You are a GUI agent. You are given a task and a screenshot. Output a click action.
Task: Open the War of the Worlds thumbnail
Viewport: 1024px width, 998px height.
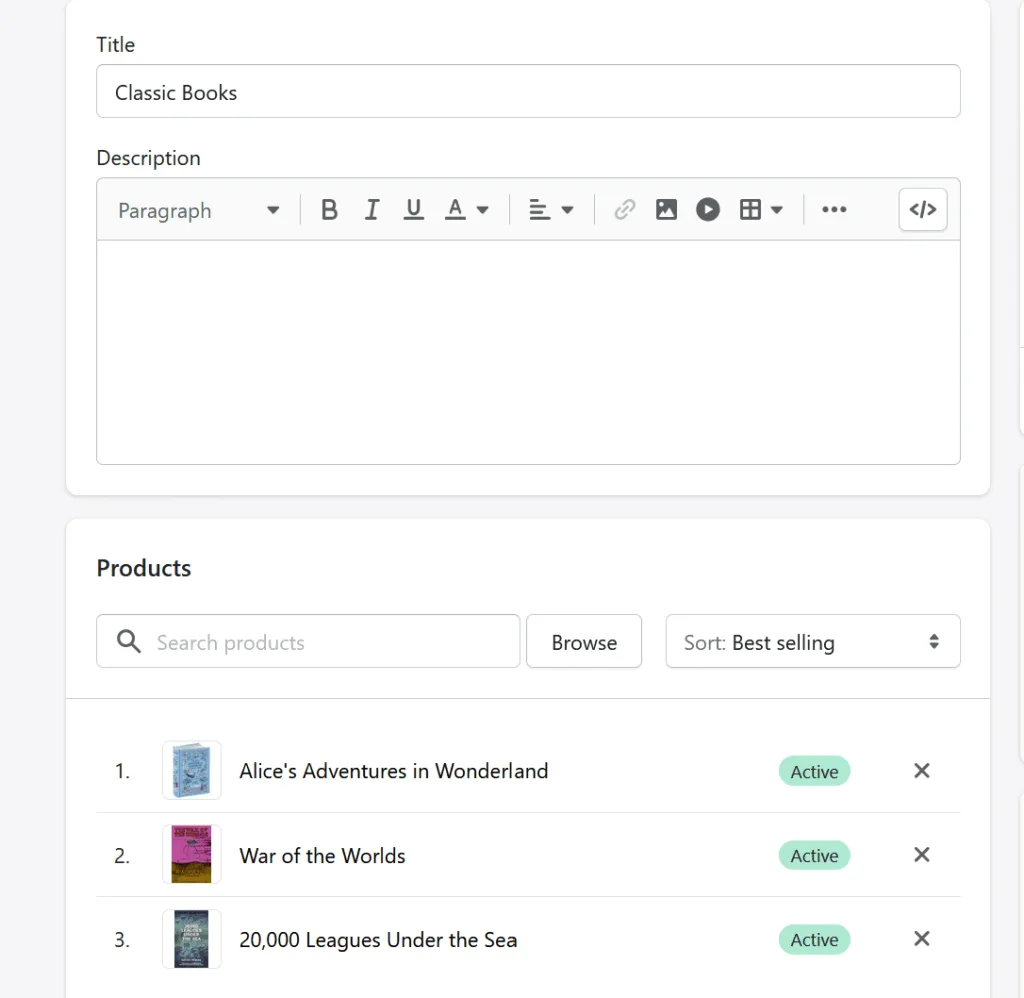tap(191, 855)
